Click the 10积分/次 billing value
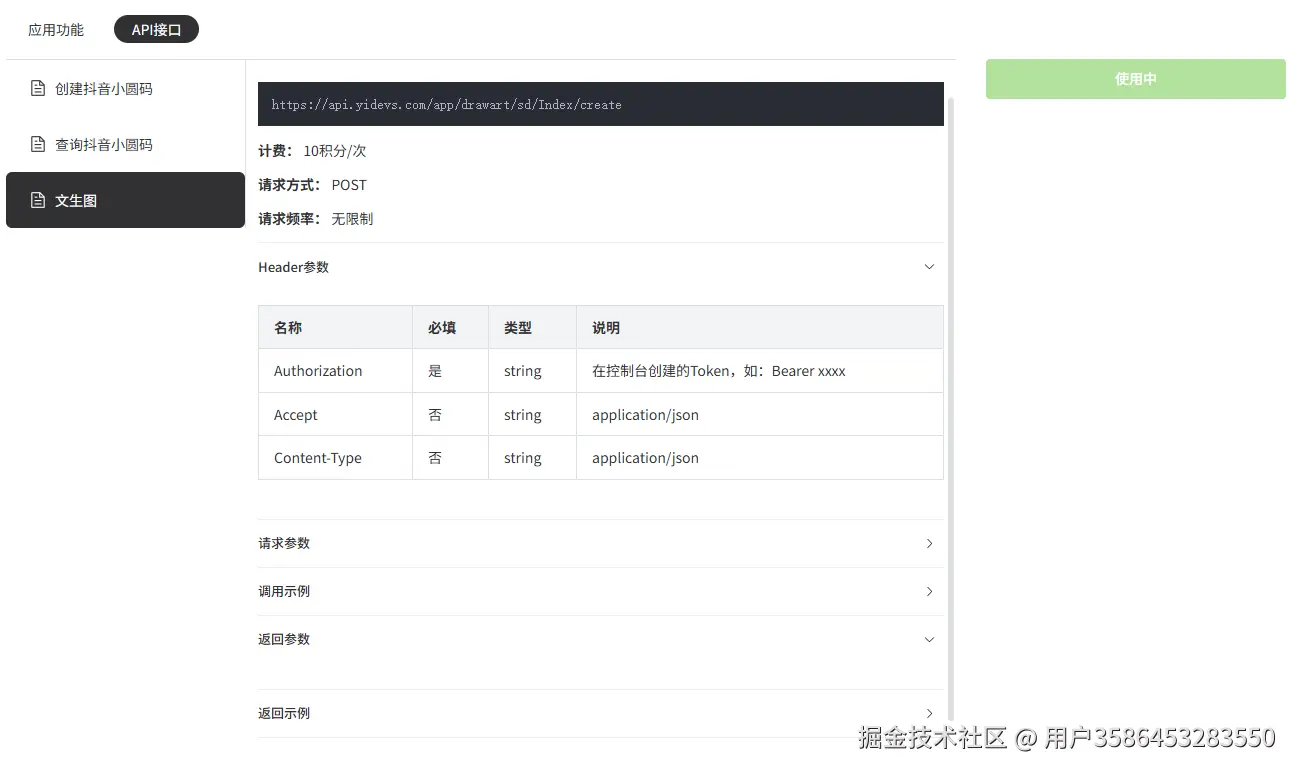The height and width of the screenshot is (773, 1297). click(335, 151)
